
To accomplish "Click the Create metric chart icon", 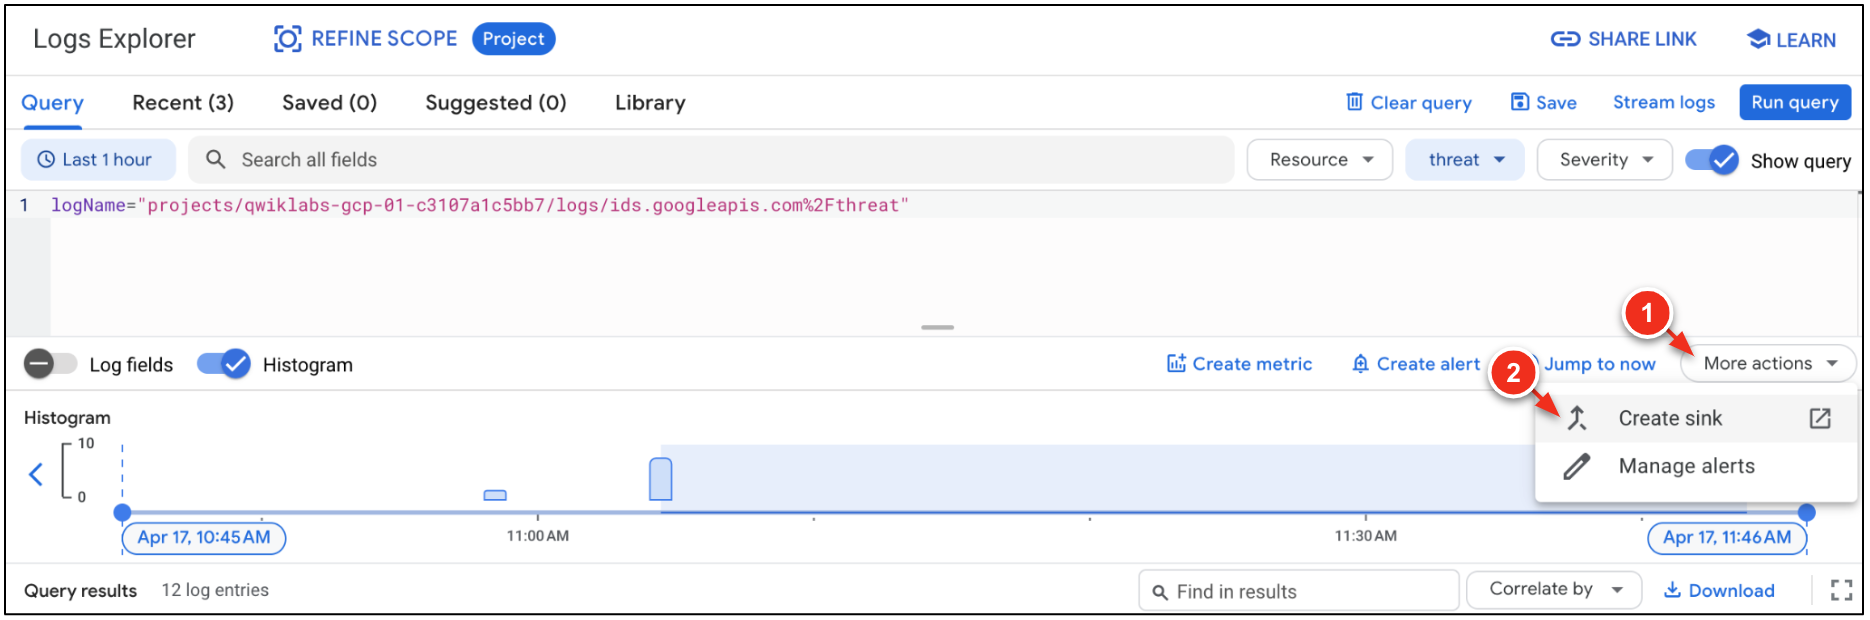I will [x=1176, y=364].
